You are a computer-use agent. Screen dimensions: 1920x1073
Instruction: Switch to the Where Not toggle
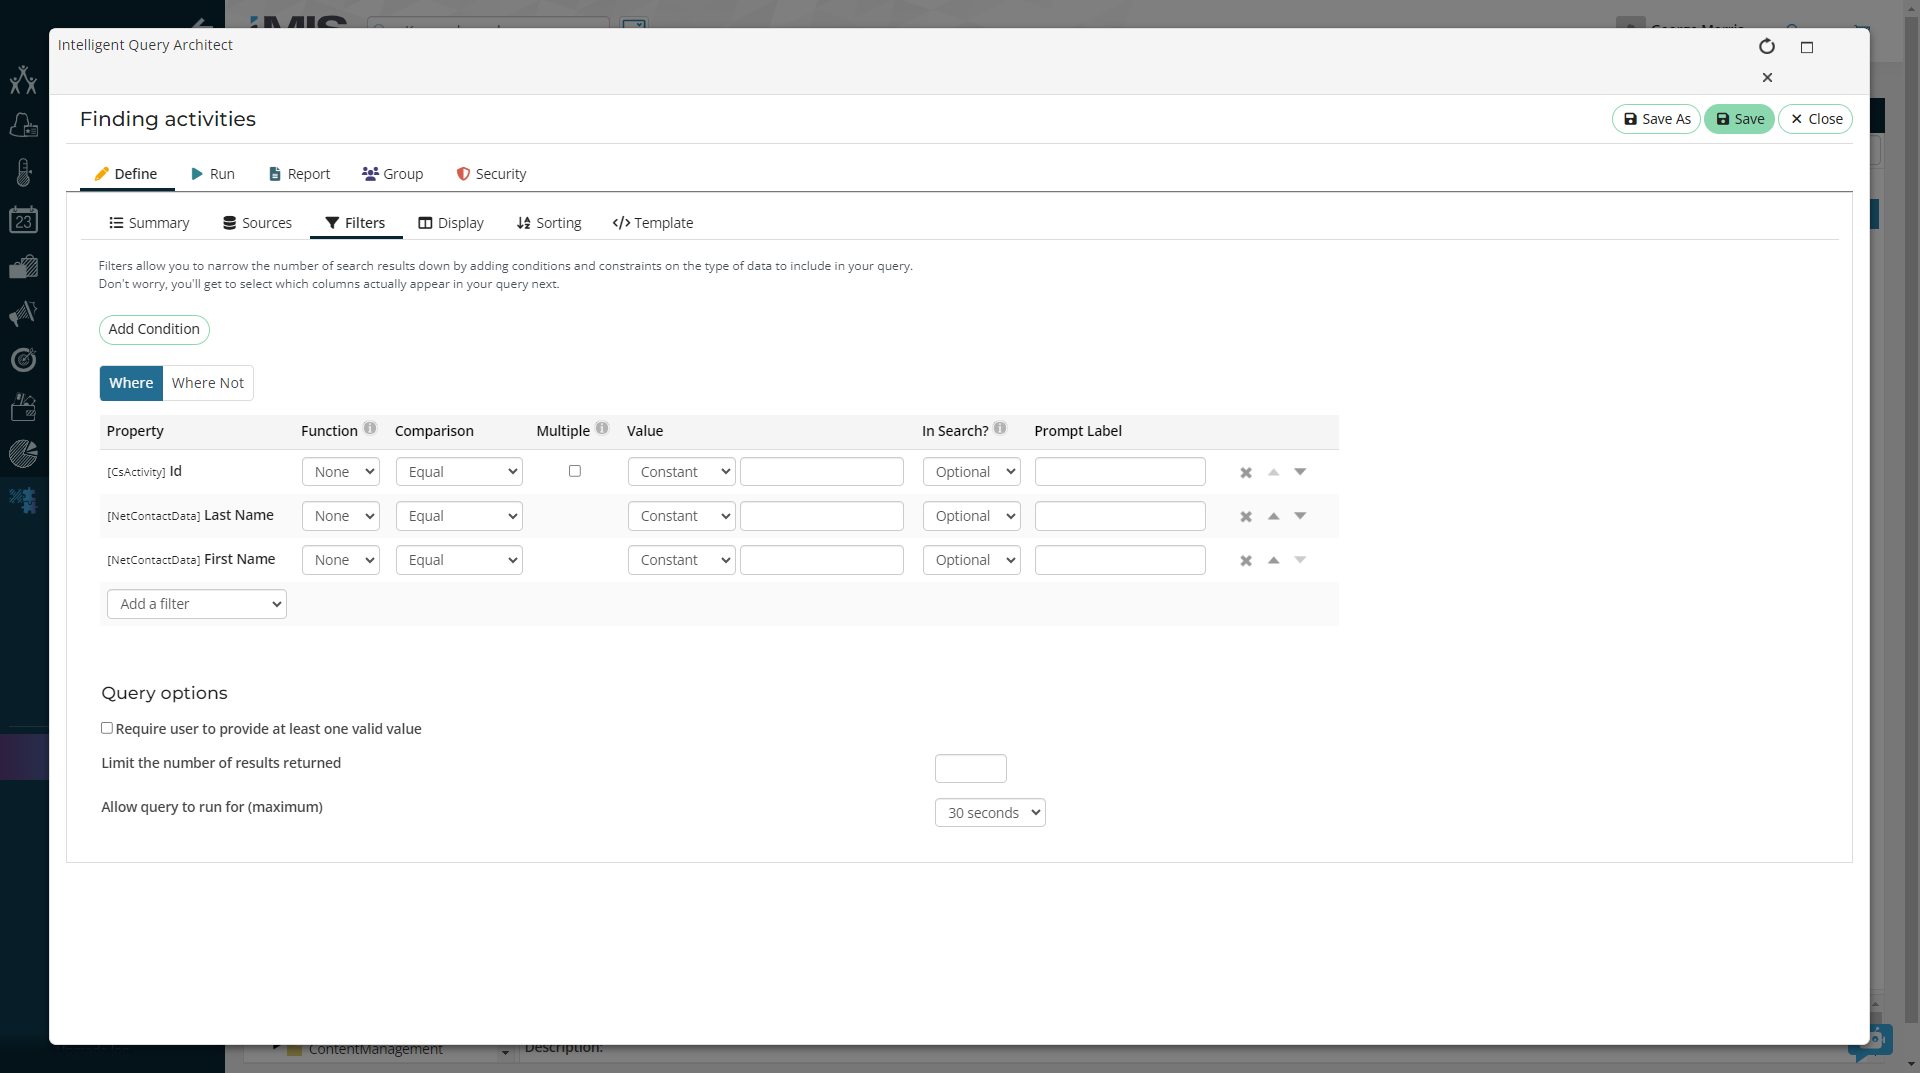(x=207, y=383)
